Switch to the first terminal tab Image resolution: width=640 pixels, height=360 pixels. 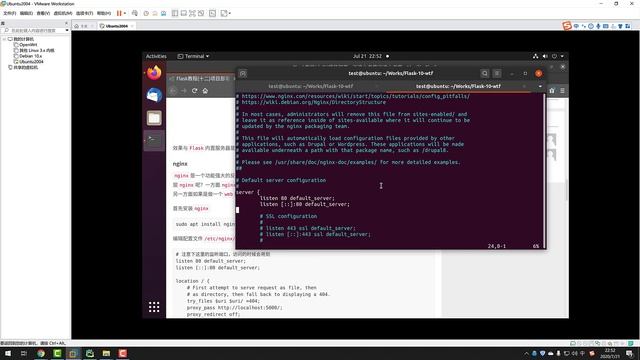(x=311, y=86)
